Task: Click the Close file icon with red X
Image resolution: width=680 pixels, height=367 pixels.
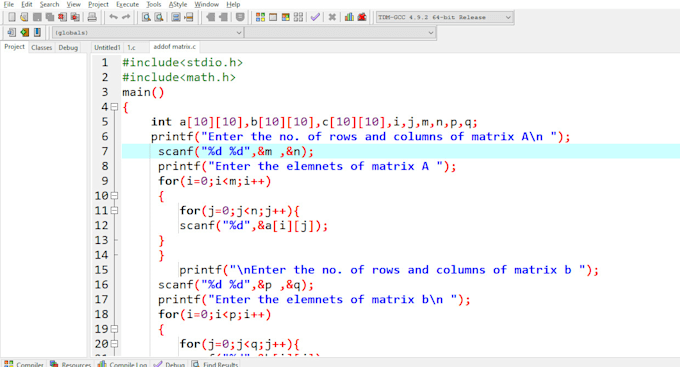Action: pyautogui.click(x=62, y=17)
